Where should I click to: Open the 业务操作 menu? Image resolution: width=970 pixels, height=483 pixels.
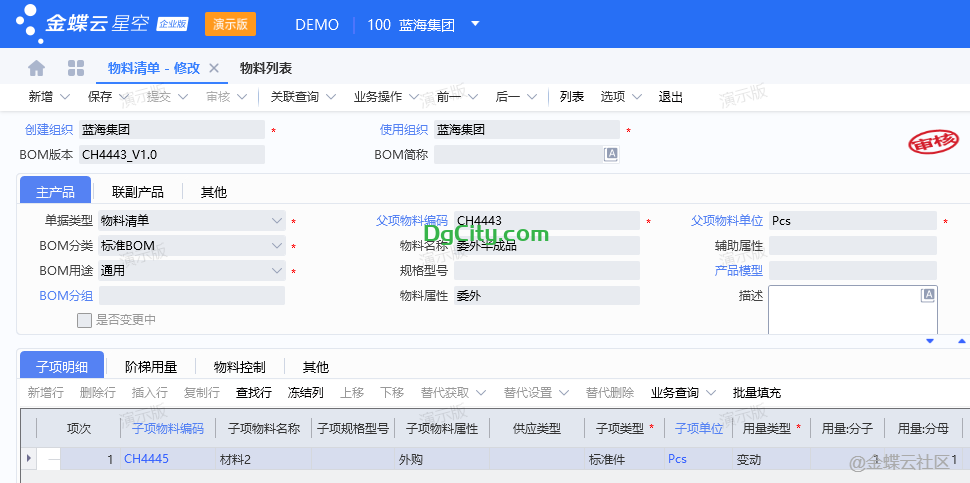(x=384, y=97)
